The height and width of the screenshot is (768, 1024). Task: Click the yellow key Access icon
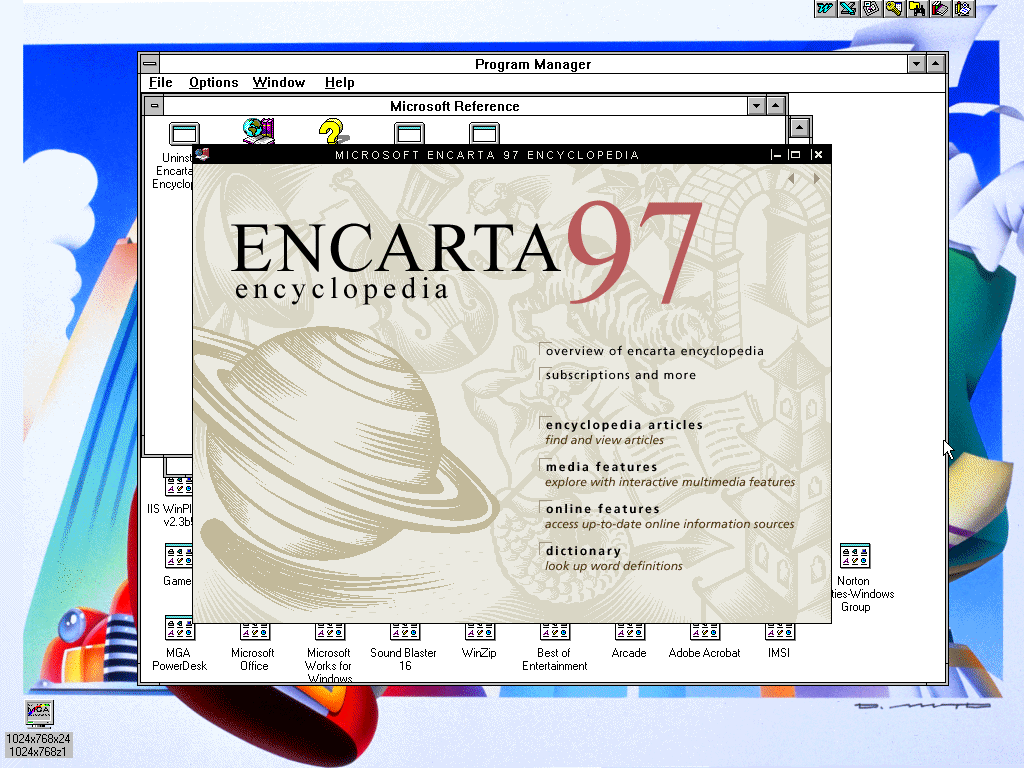point(894,8)
